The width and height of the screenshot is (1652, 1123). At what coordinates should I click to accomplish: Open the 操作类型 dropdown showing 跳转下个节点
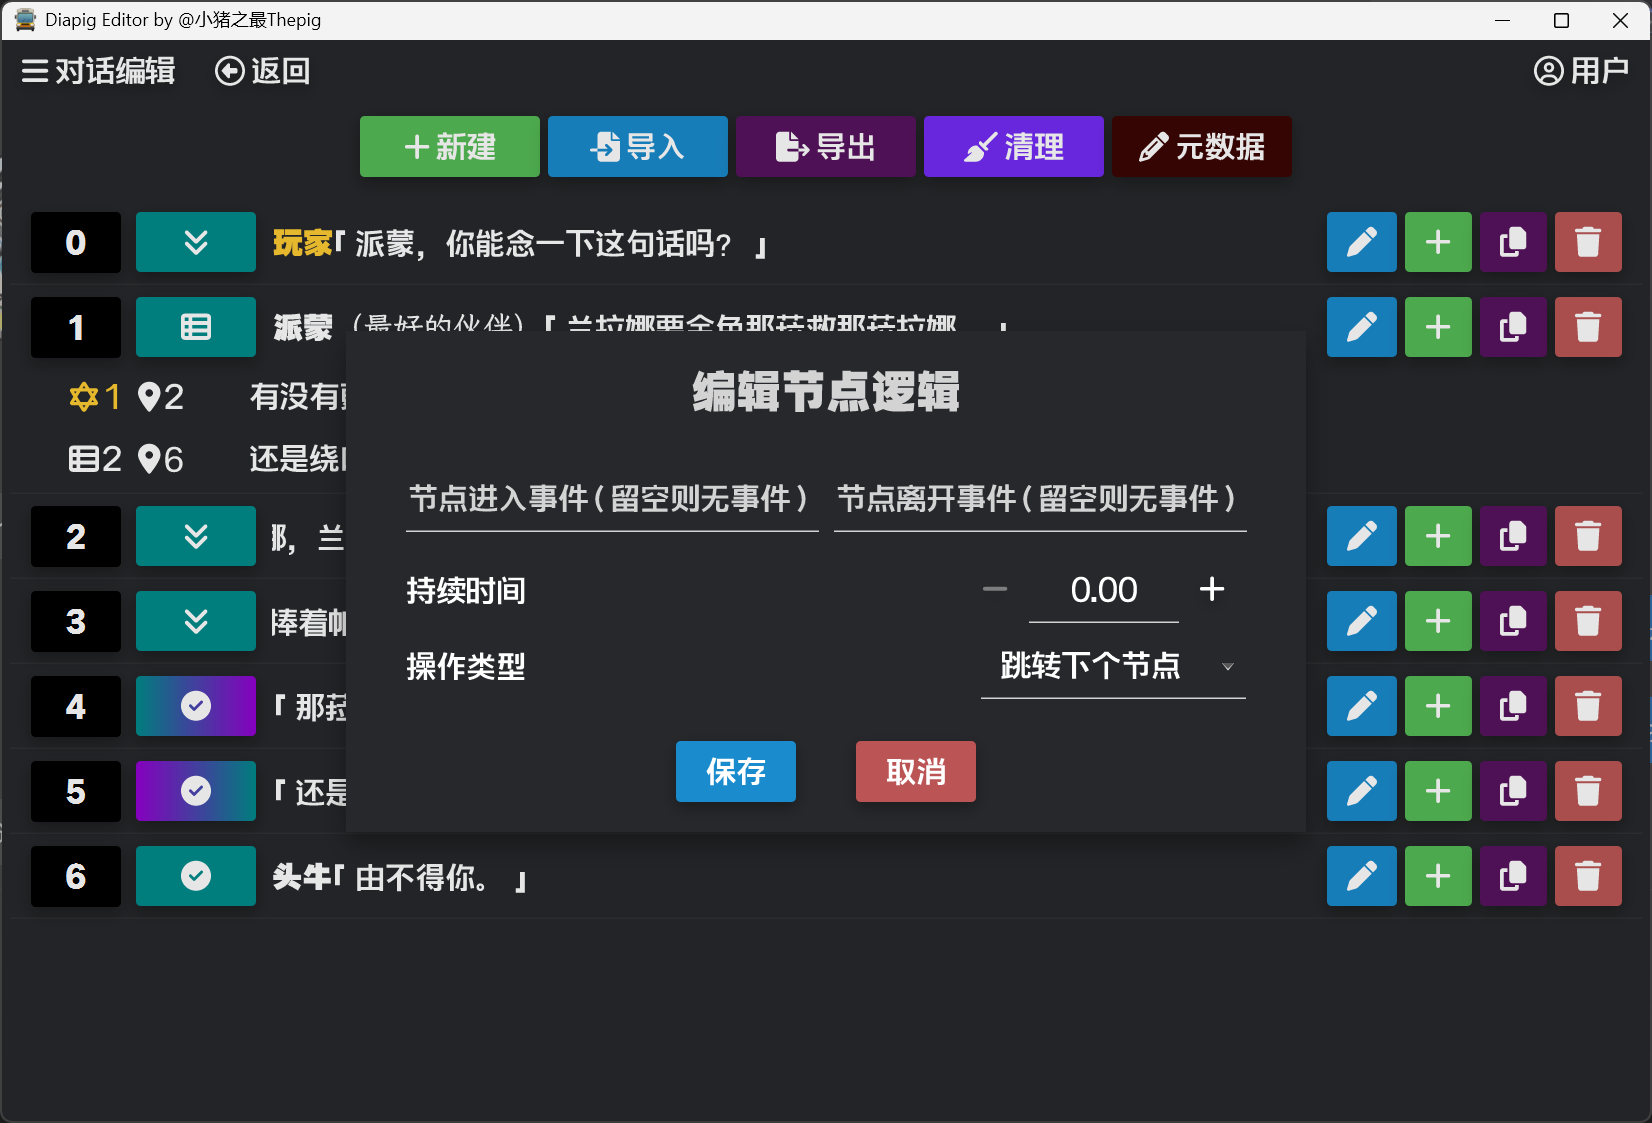1112,666
